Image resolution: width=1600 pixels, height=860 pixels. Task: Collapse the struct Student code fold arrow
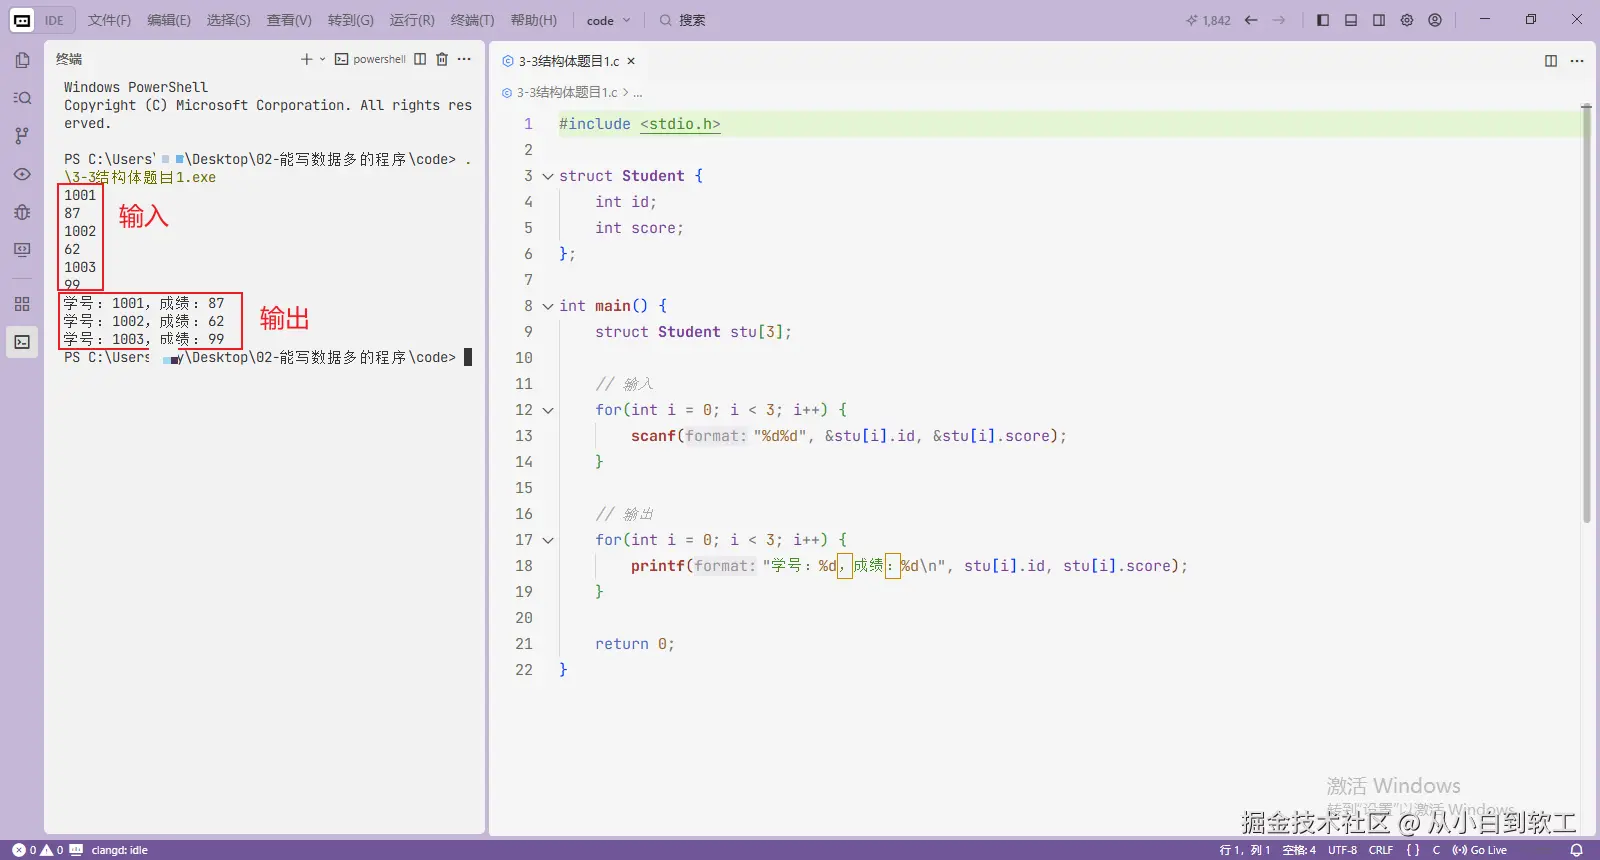coord(548,176)
